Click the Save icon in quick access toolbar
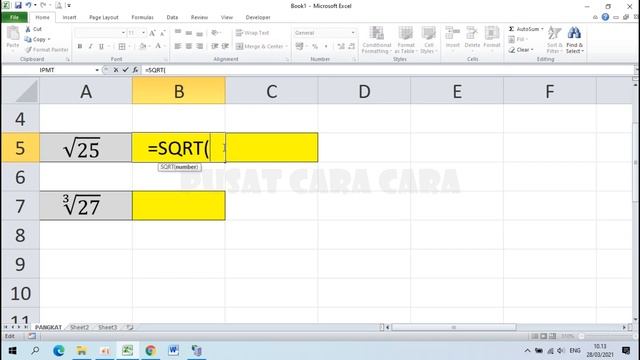This screenshot has width=640, height=360. (x=18, y=5)
